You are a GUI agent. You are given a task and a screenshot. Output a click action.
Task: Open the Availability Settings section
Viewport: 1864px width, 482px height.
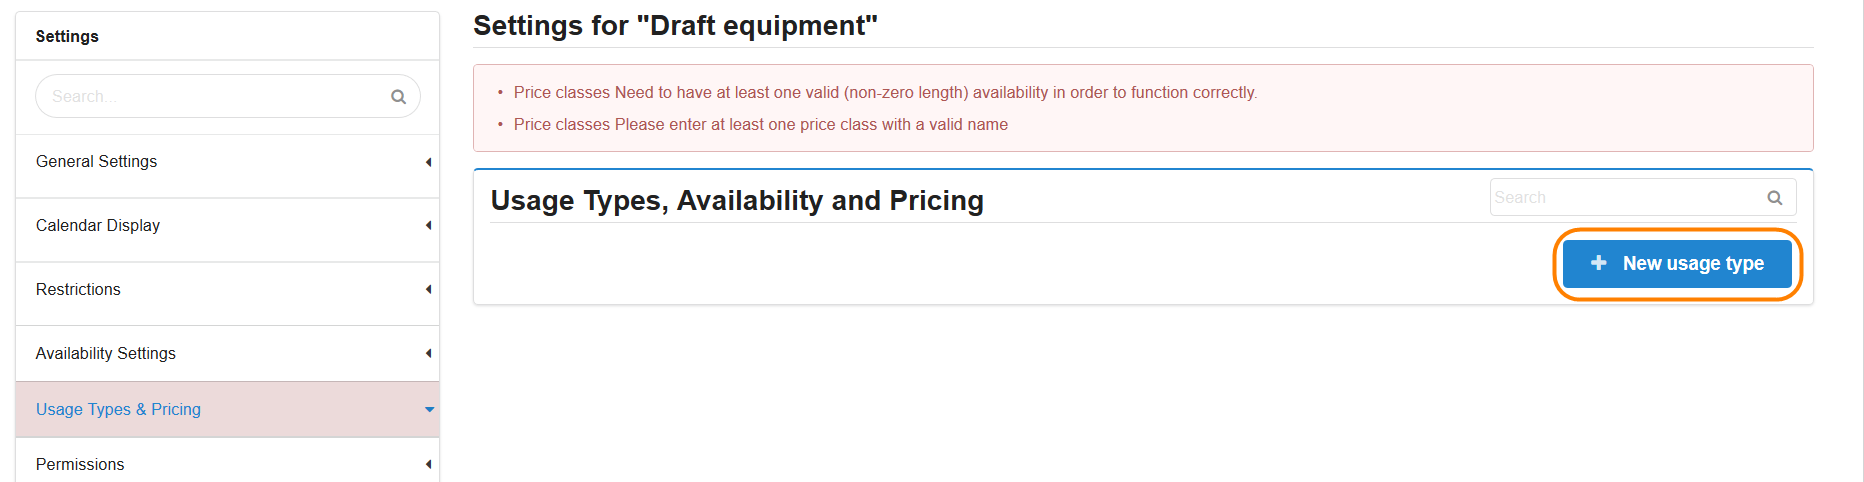(106, 354)
